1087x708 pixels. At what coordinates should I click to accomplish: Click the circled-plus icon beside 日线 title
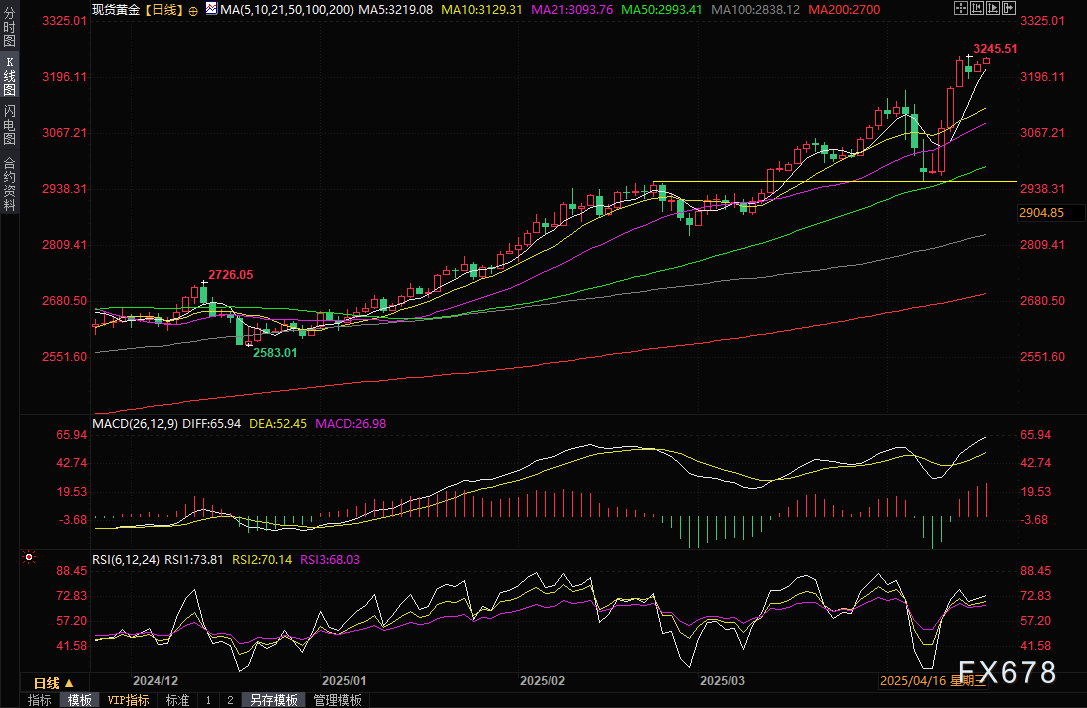pyautogui.click(x=193, y=9)
